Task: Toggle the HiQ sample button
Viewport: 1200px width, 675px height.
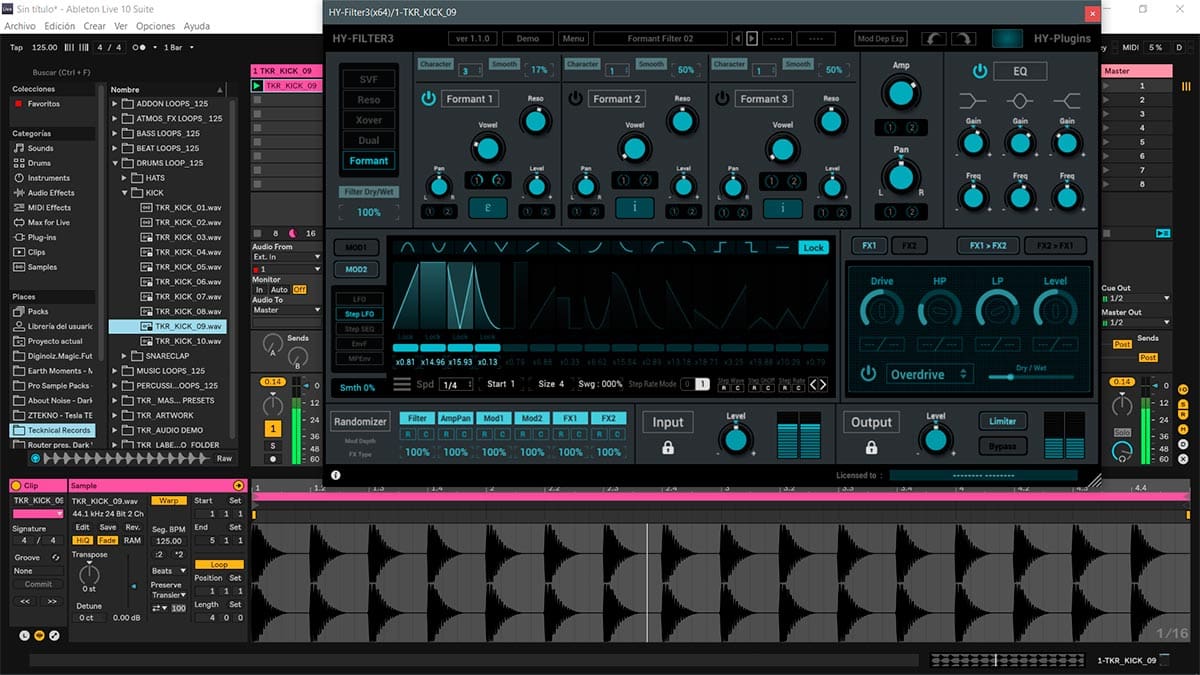Action: (83, 540)
